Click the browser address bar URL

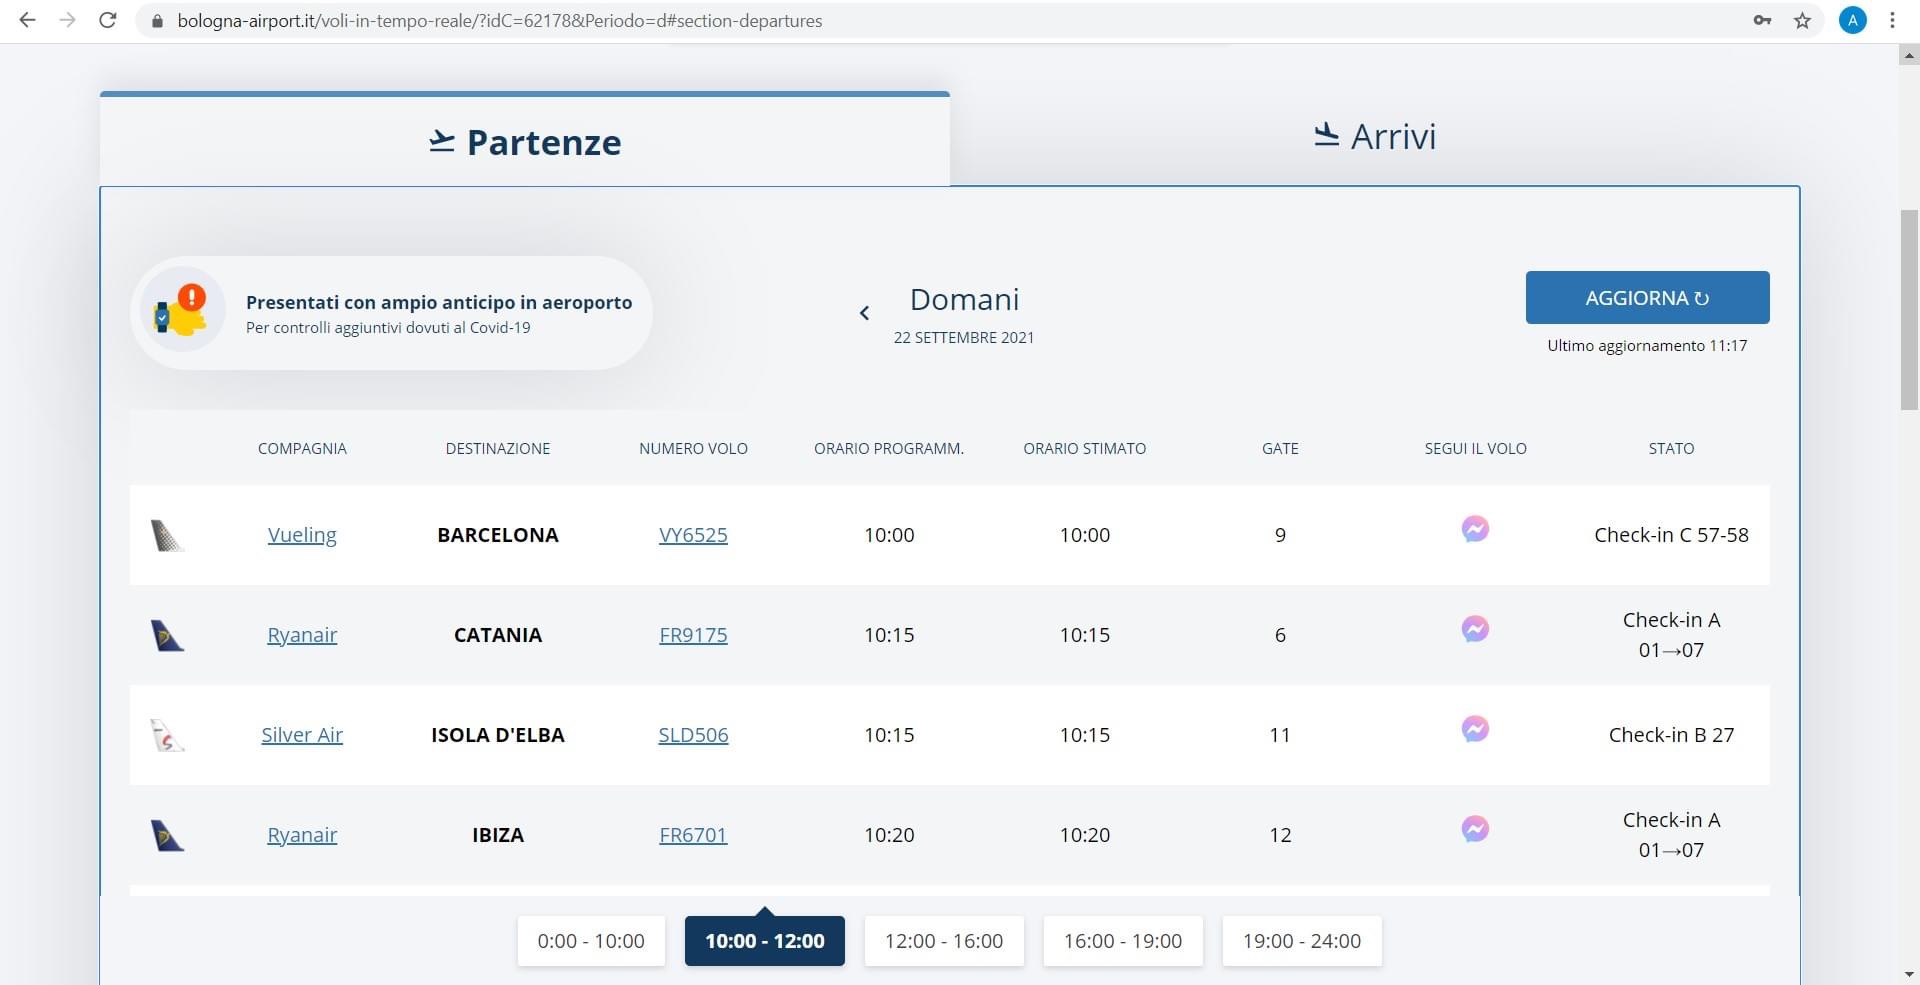(x=500, y=20)
